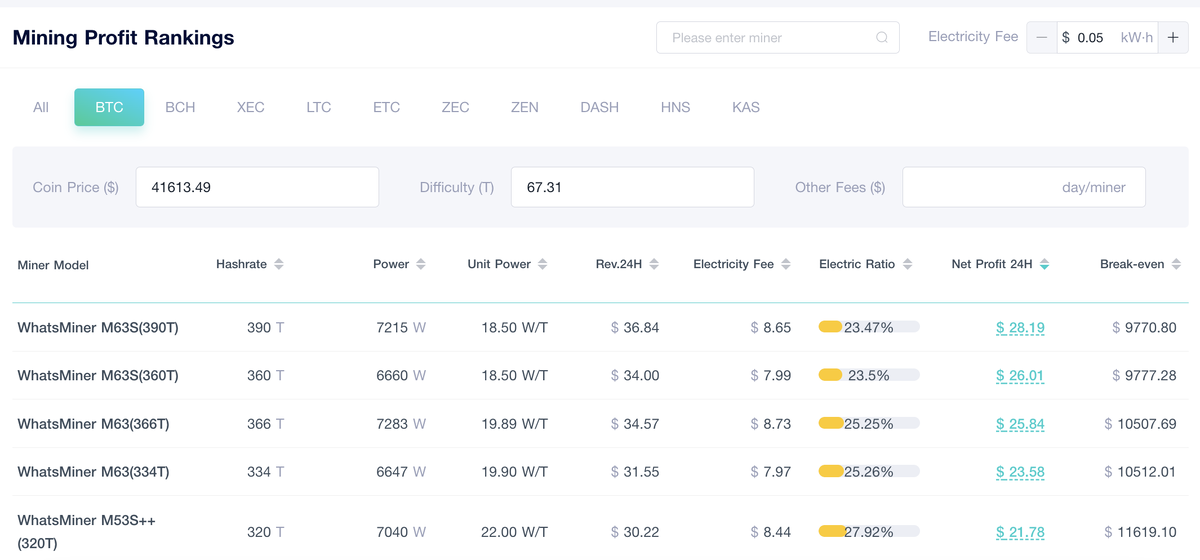Screen dimensions: 1200x560
Task: Sort by Net Profit 24H arrows
Action: tap(1044, 264)
